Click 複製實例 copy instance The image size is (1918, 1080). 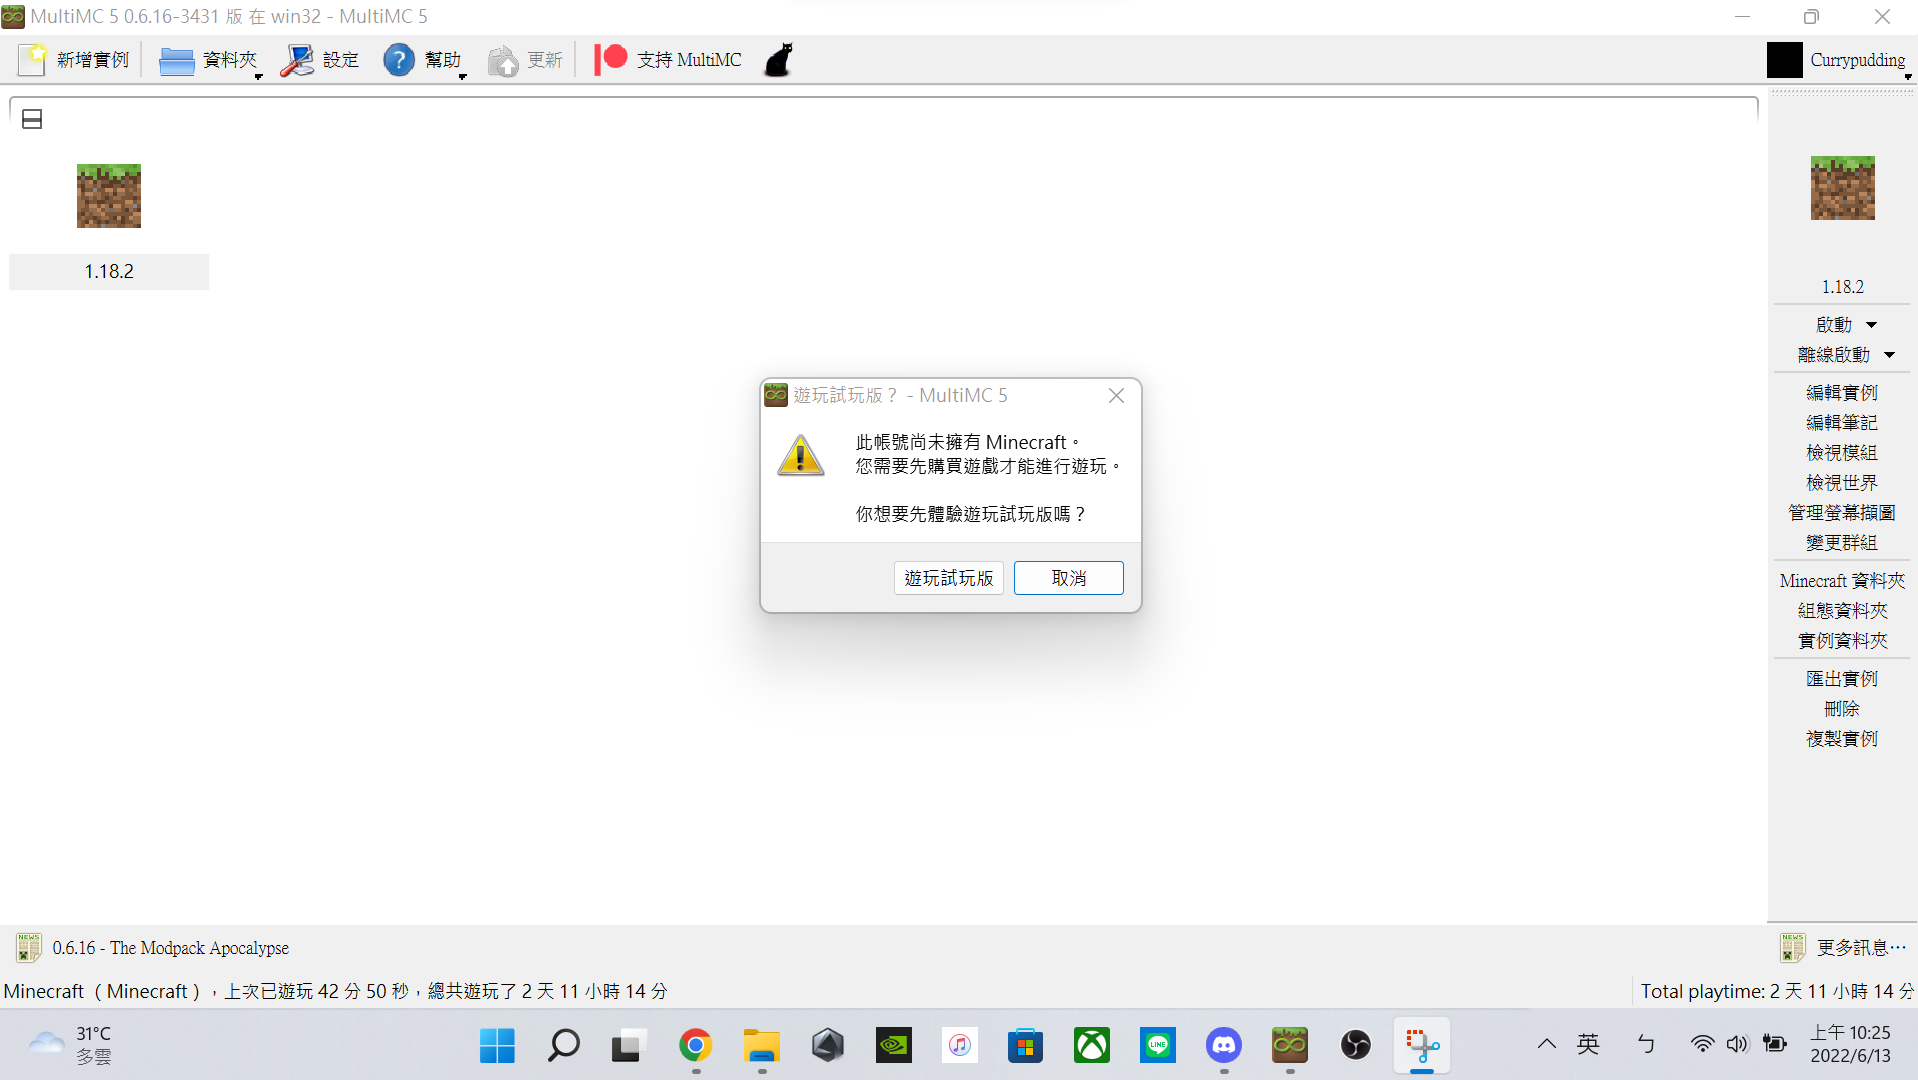tap(1842, 739)
